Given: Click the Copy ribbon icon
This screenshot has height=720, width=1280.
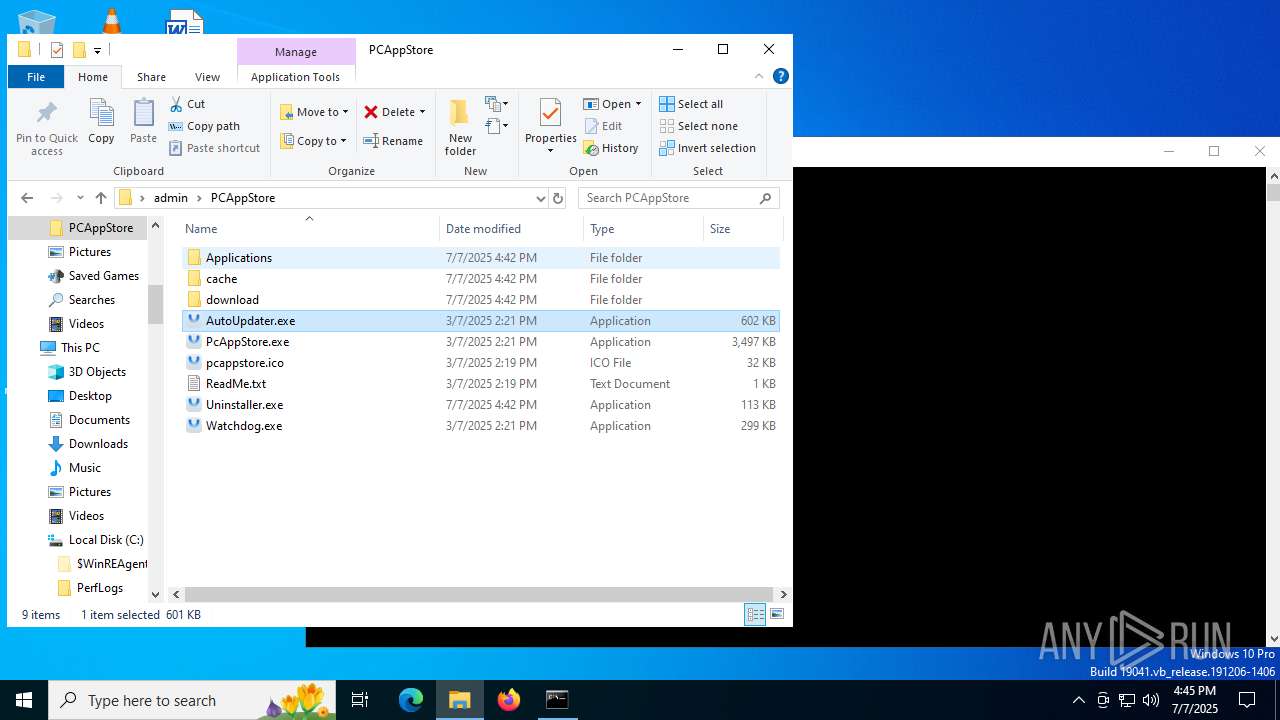Looking at the screenshot, I should (x=101, y=112).
